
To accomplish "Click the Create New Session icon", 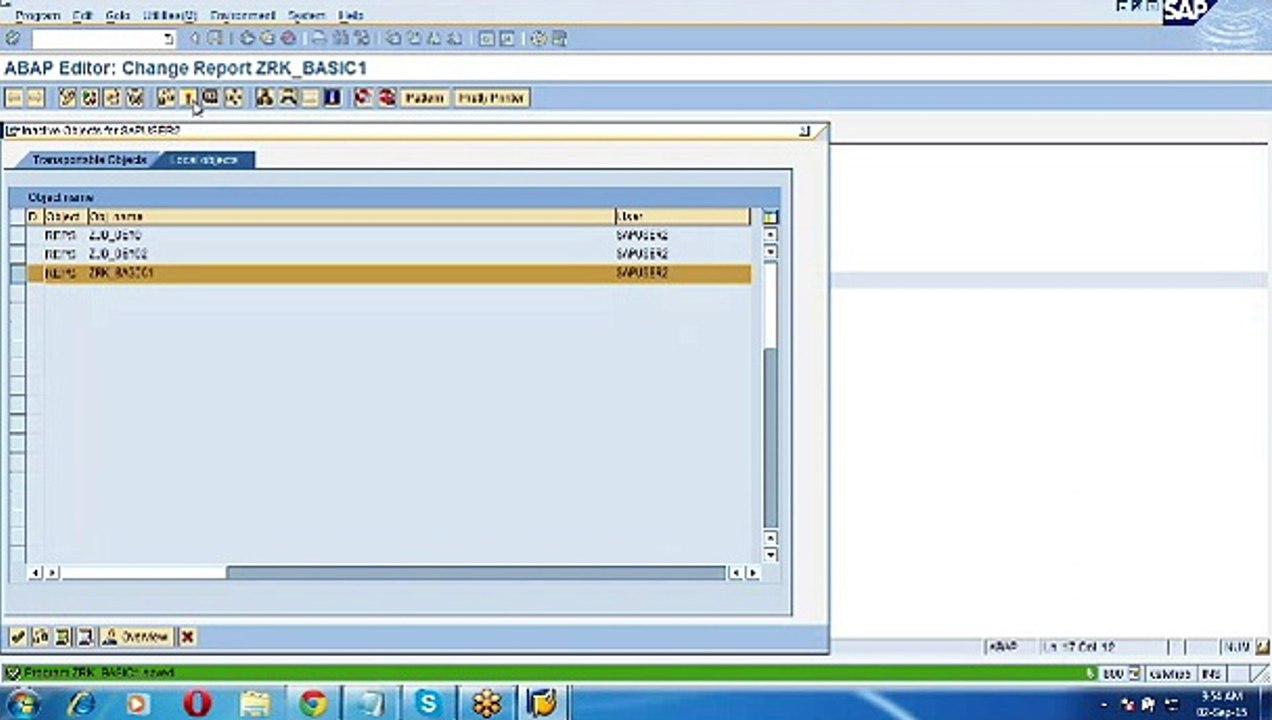I will pyautogui.click(x=486, y=38).
